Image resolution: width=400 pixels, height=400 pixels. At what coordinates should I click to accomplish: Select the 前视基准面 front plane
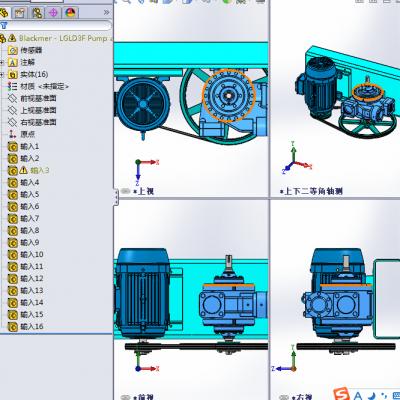38,98
